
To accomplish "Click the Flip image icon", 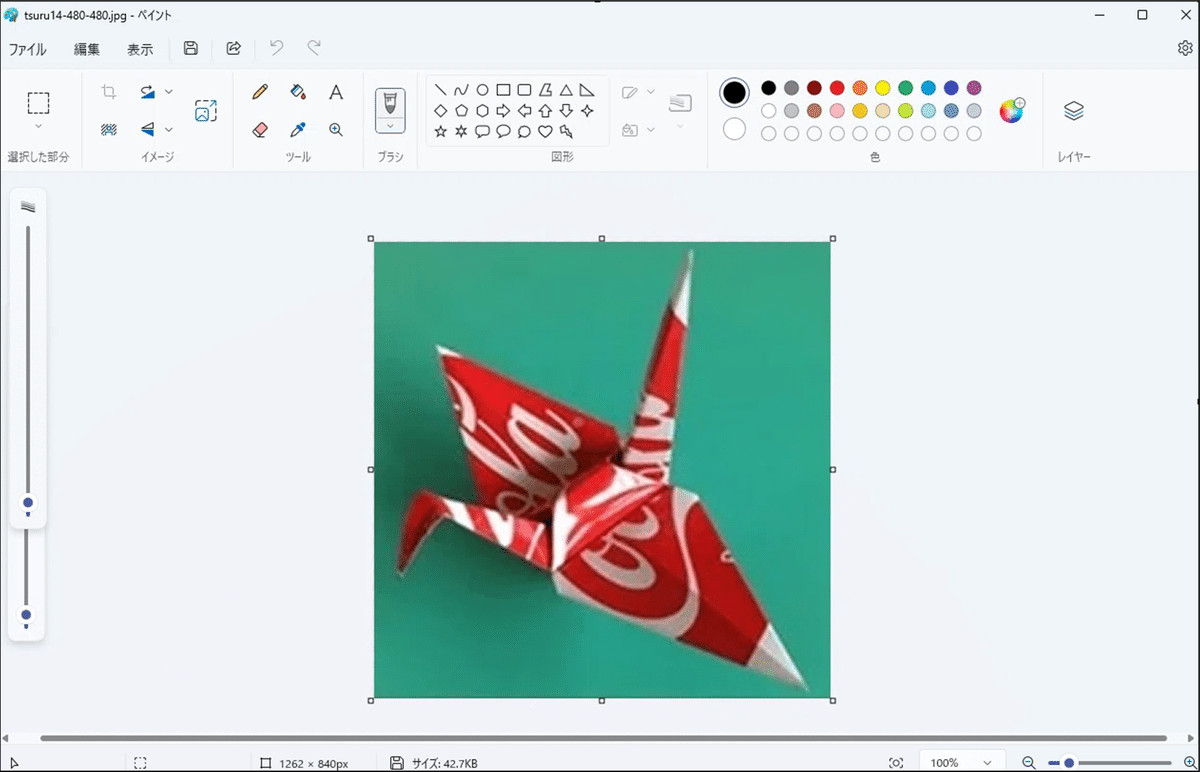I will coord(148,129).
